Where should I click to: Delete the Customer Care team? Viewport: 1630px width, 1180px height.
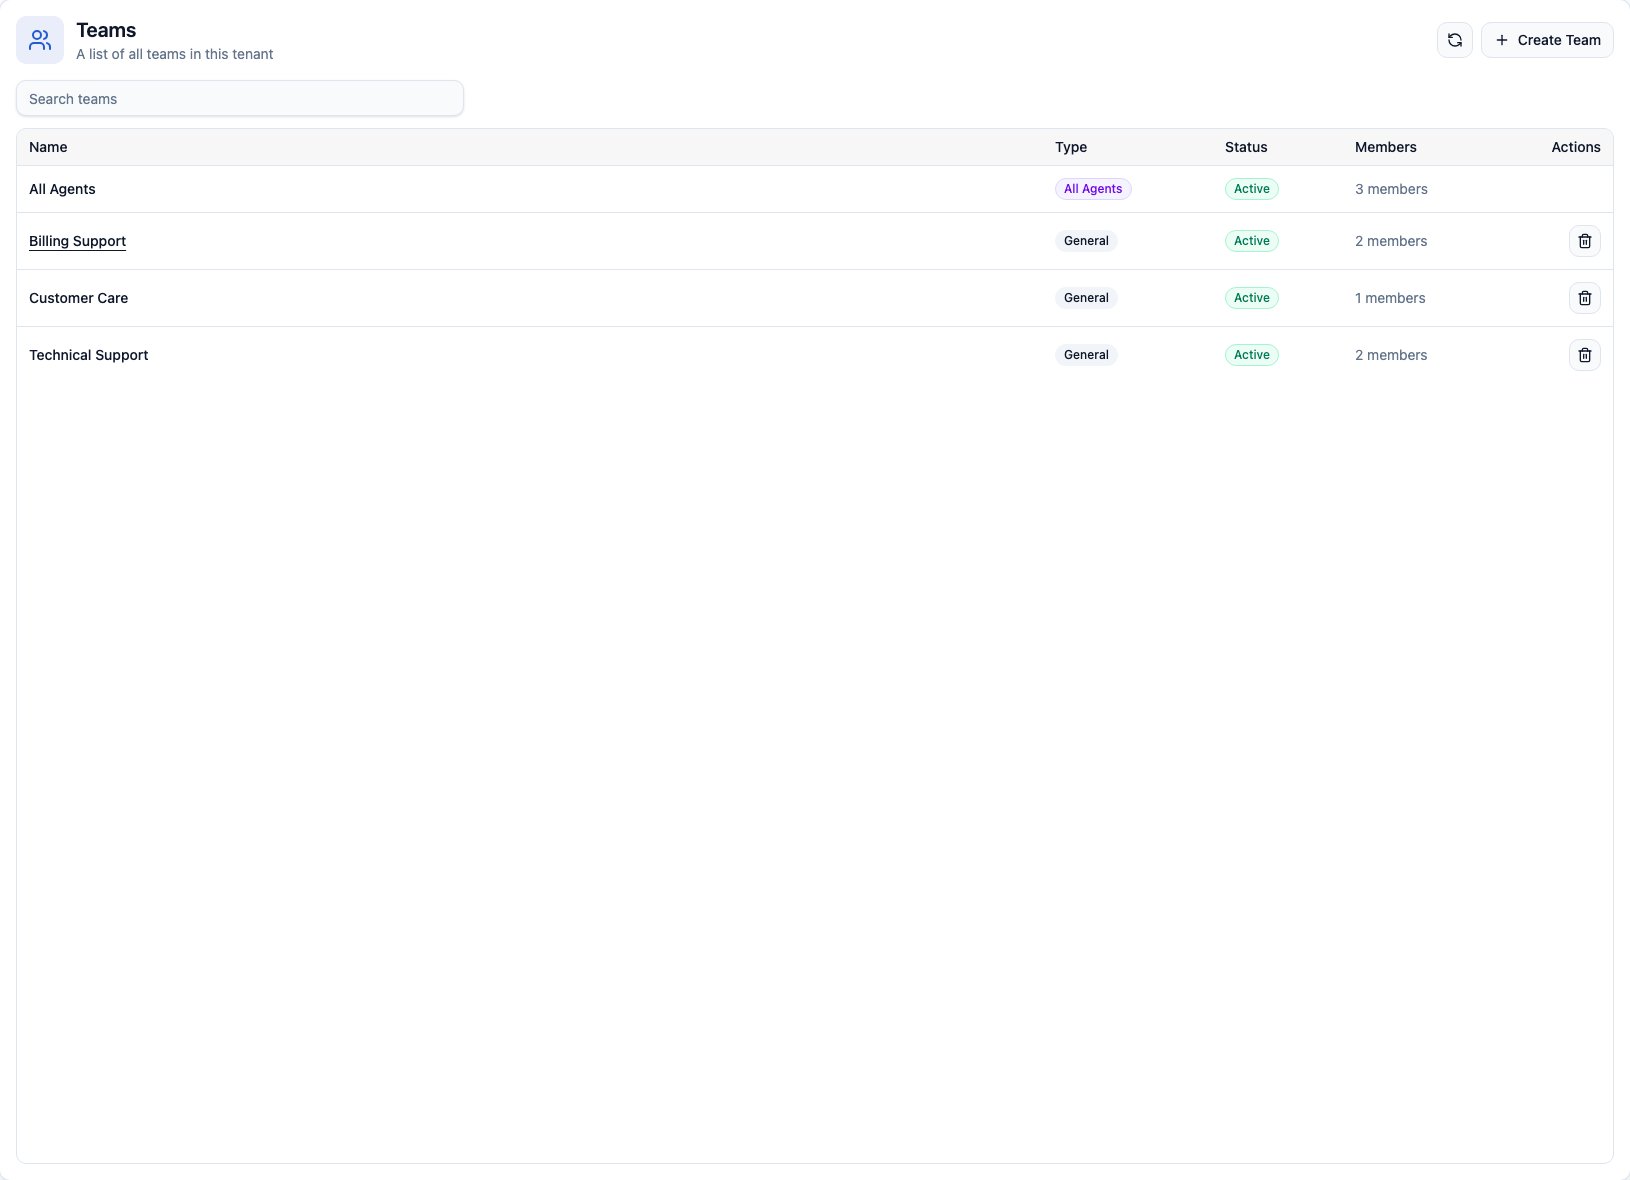click(1584, 298)
